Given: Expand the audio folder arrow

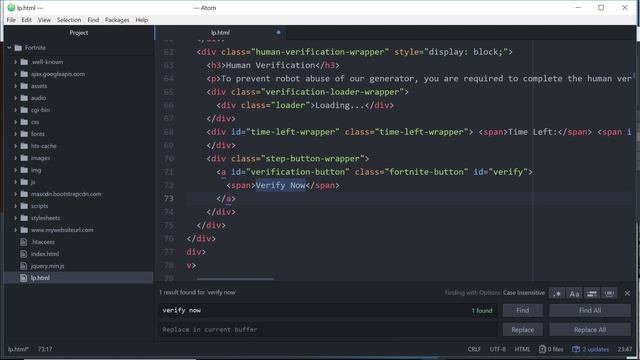Looking at the screenshot, I should 16,98.
